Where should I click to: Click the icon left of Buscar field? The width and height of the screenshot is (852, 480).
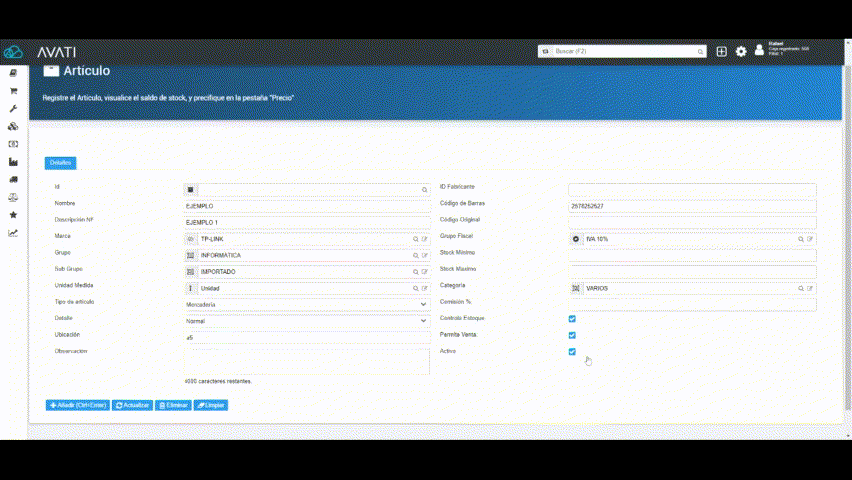pos(545,51)
